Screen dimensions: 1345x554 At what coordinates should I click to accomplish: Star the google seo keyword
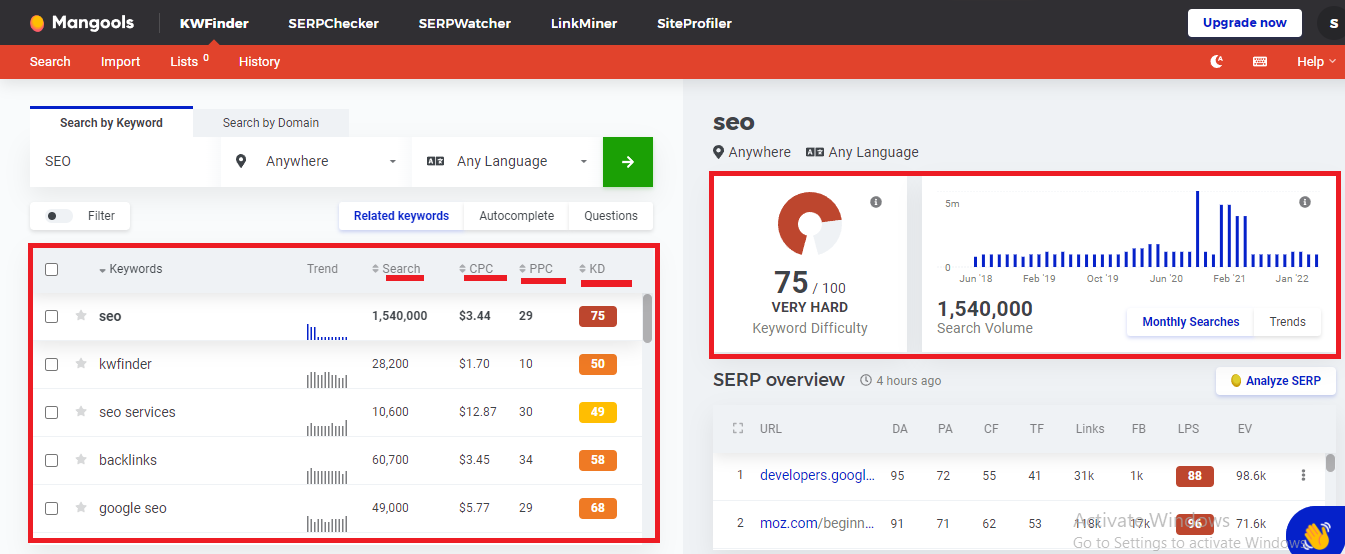81,508
